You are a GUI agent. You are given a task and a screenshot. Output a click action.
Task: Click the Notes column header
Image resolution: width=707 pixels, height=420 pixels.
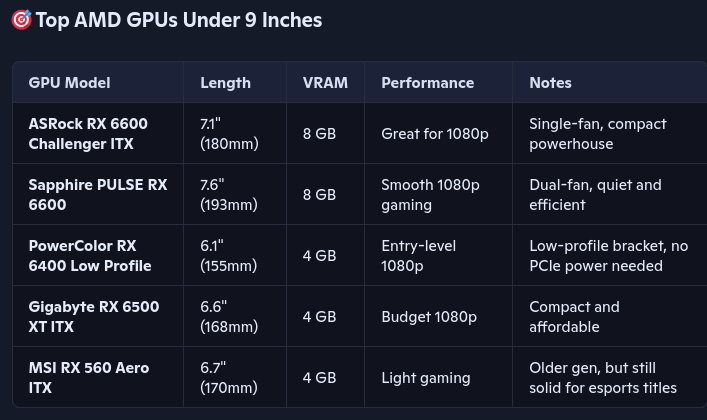tap(550, 83)
